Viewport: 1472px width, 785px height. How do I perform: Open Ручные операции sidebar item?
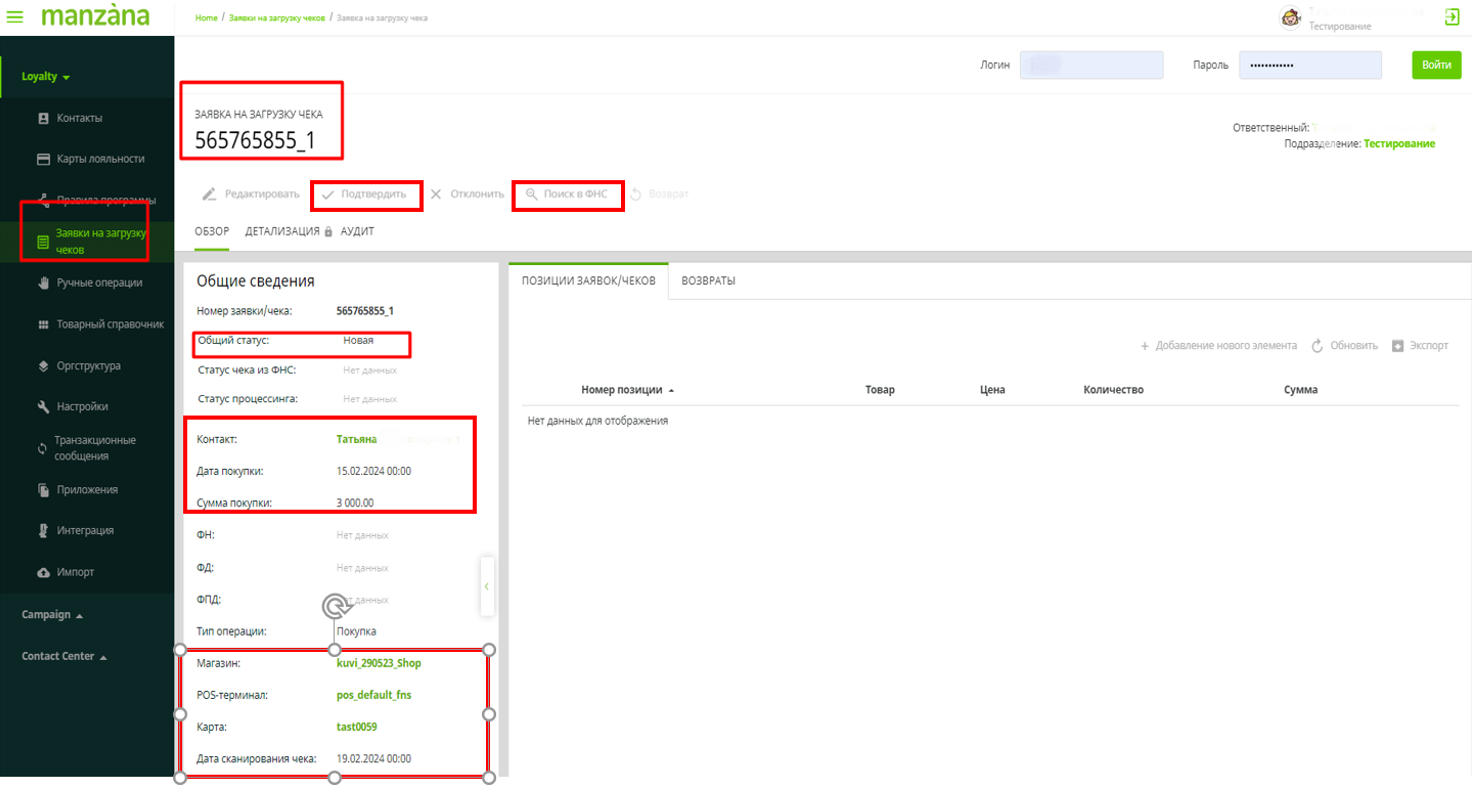[98, 283]
